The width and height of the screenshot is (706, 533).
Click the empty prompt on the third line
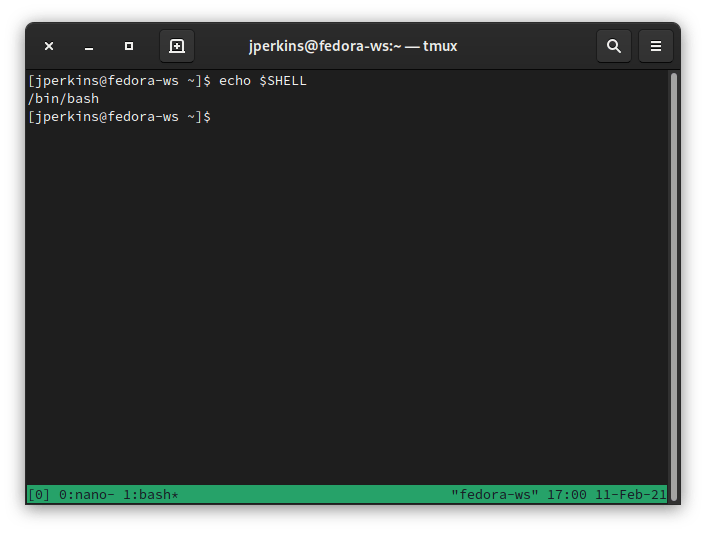pos(119,117)
